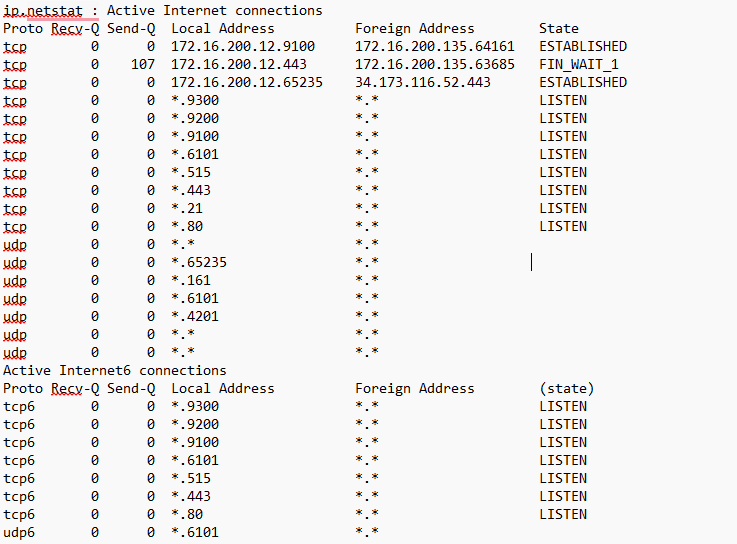737x544 pixels.
Task: Click the 'State' header in first table
Action: (x=559, y=28)
